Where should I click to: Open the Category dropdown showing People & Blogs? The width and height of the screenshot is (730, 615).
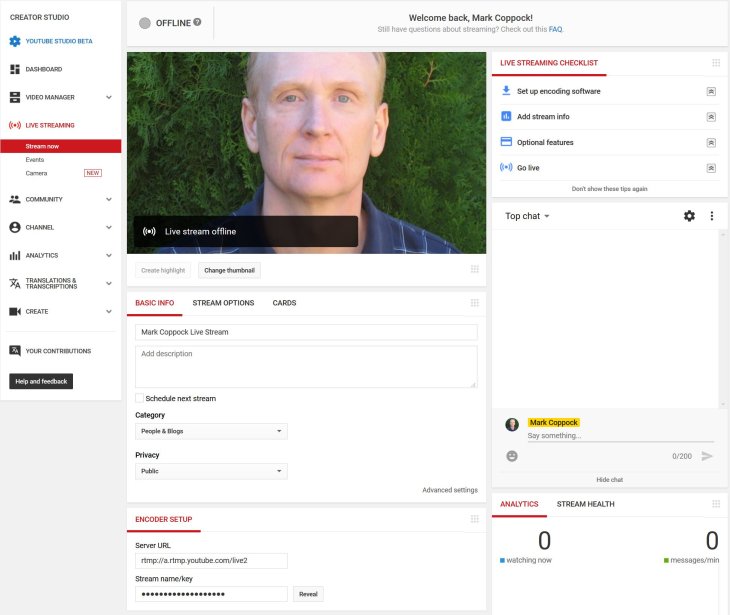click(211, 431)
